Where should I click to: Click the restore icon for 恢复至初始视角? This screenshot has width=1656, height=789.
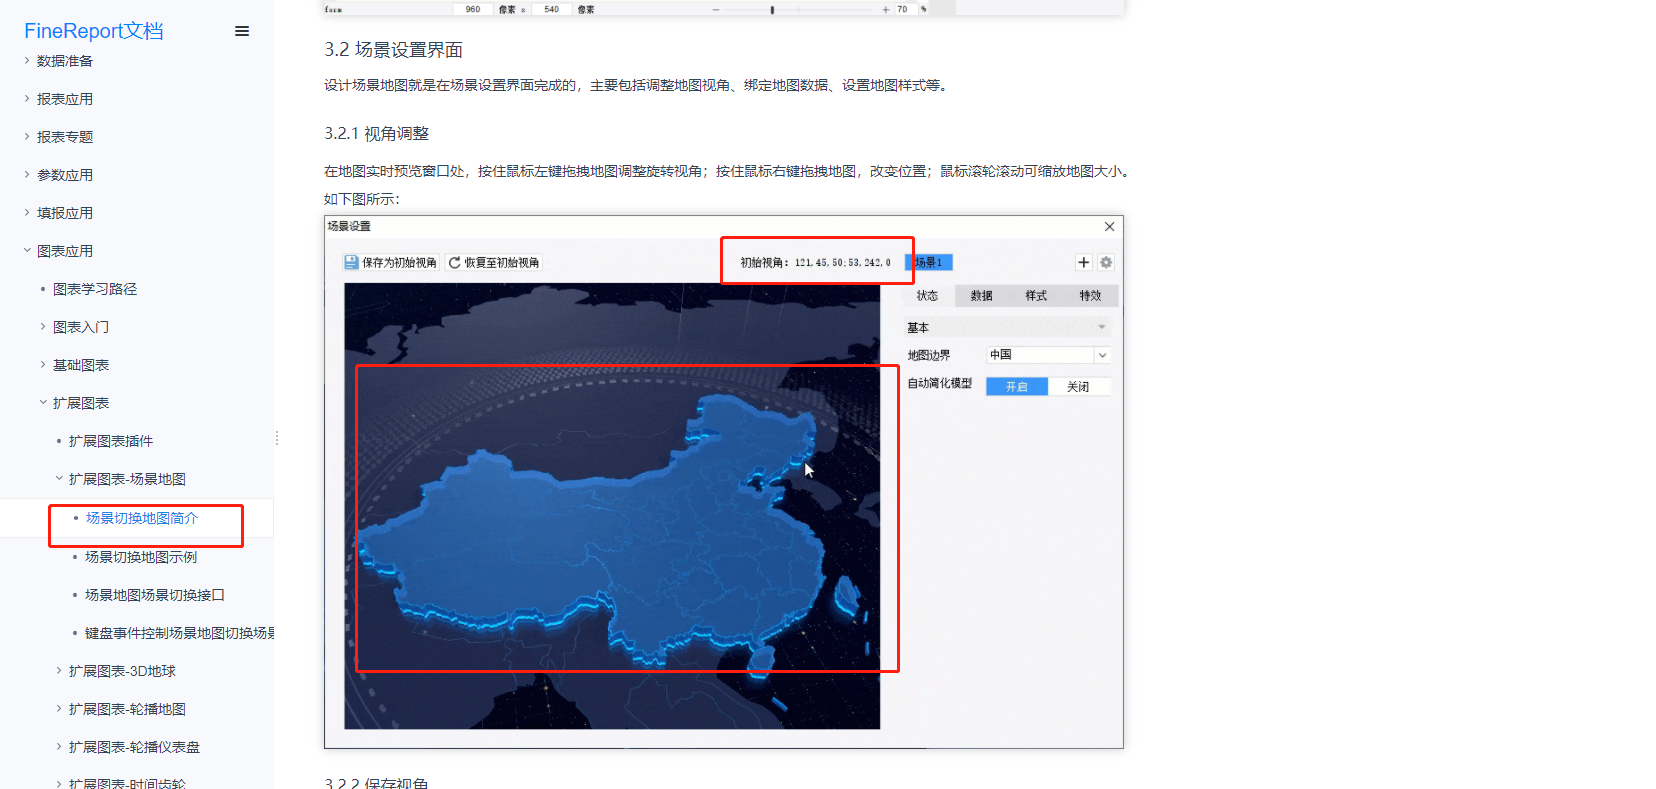(x=454, y=263)
